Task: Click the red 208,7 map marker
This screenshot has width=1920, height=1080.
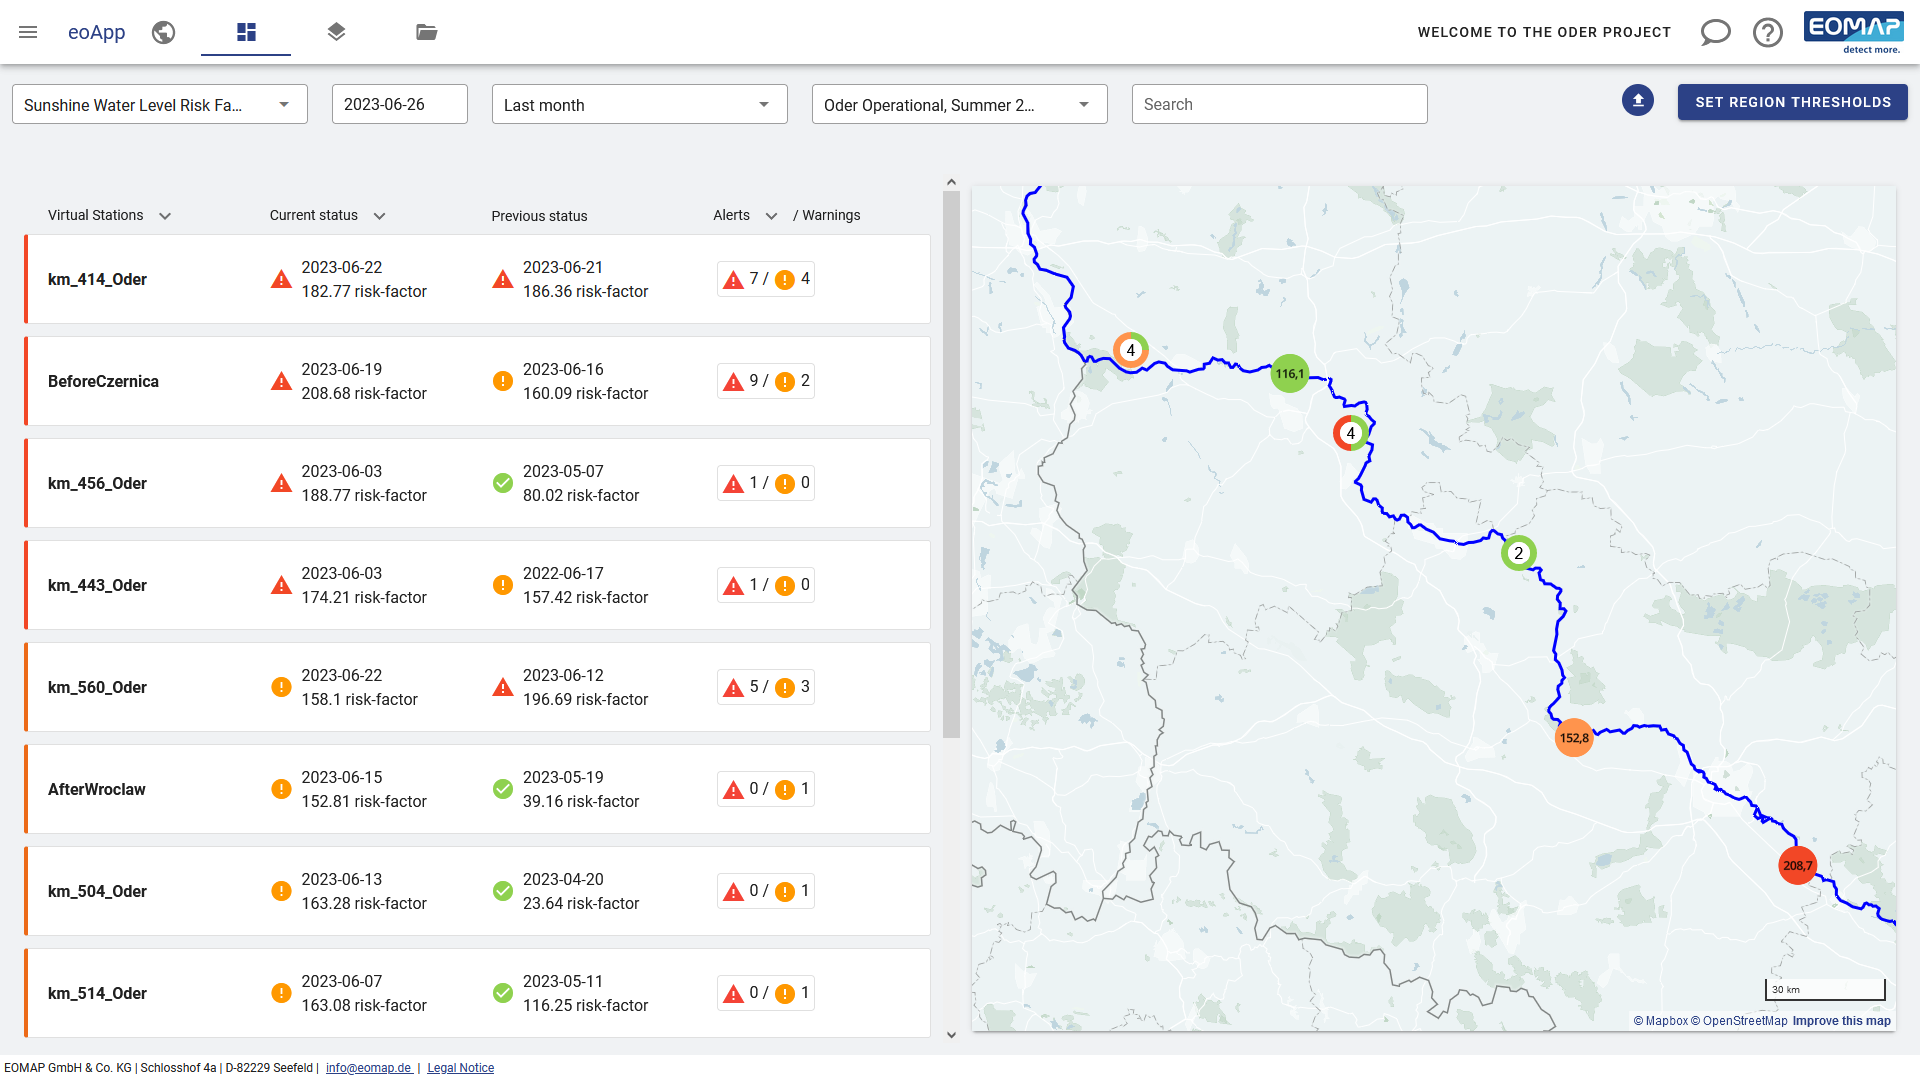Action: click(1797, 866)
